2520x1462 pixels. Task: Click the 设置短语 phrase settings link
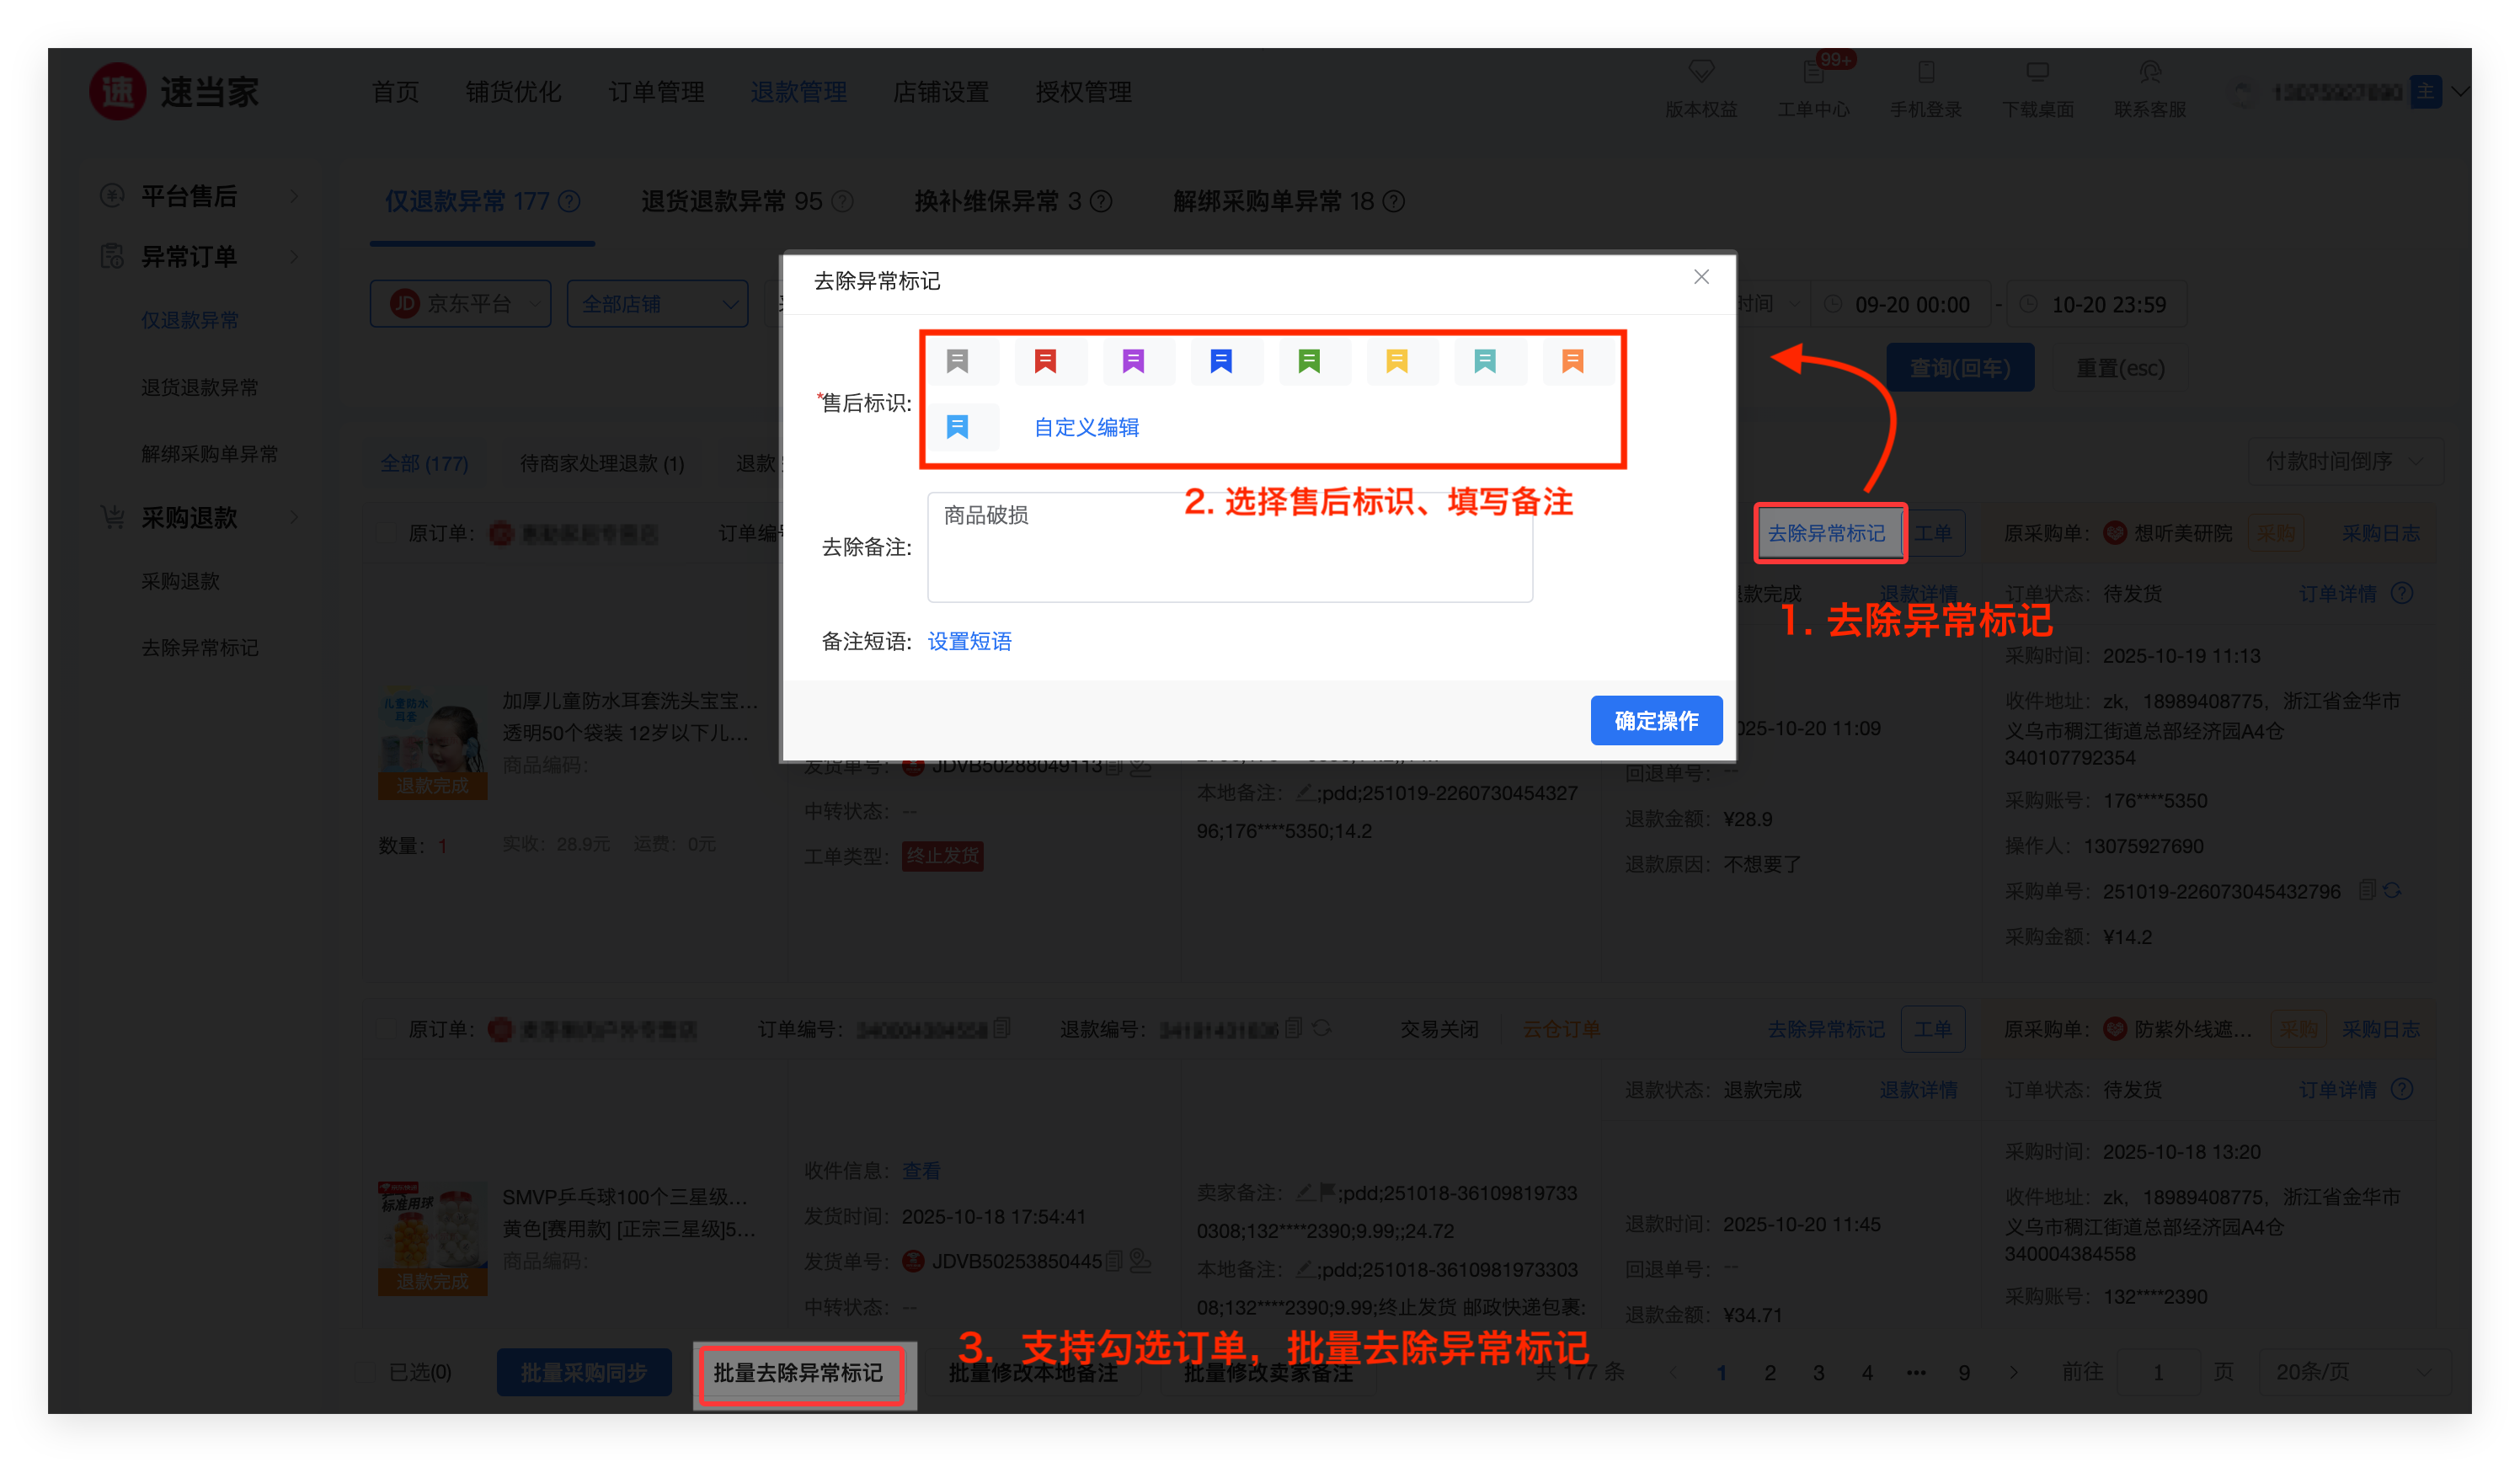click(x=969, y=642)
